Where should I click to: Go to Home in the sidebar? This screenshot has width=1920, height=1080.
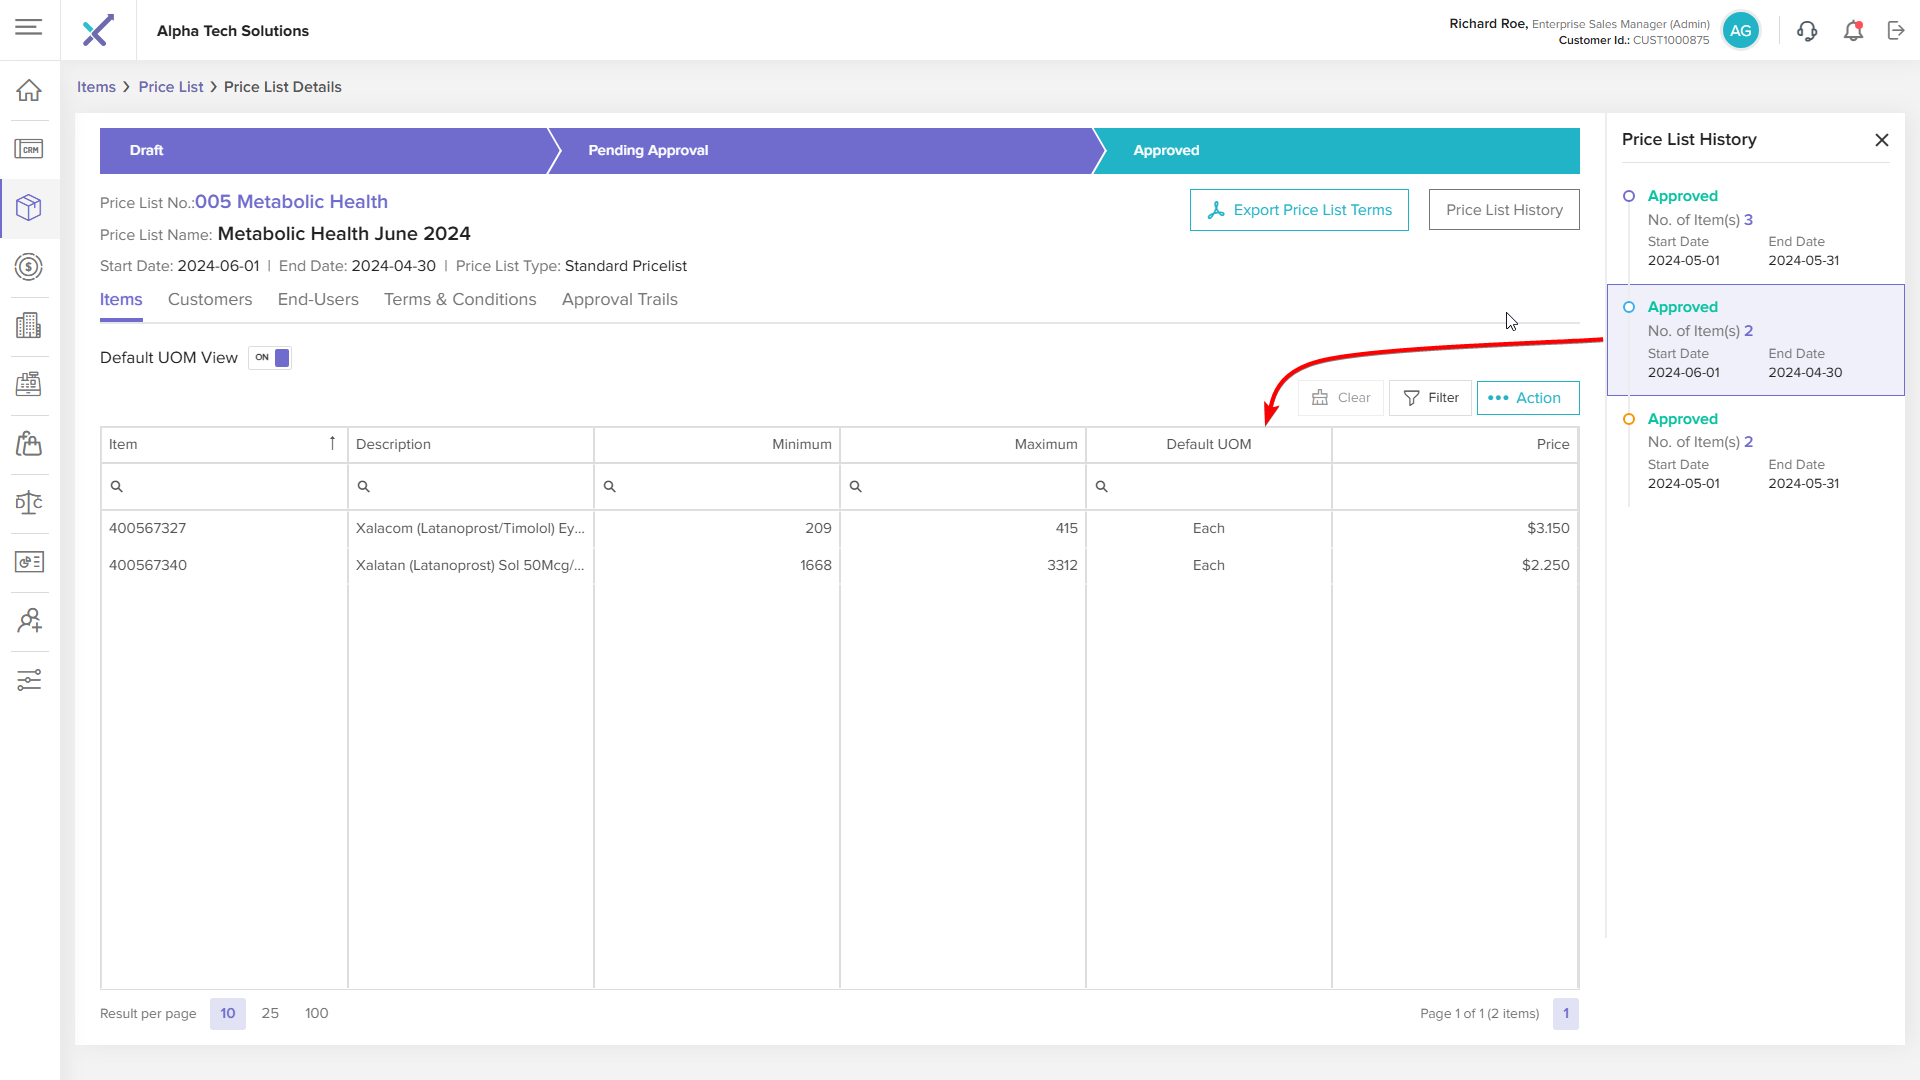click(29, 90)
